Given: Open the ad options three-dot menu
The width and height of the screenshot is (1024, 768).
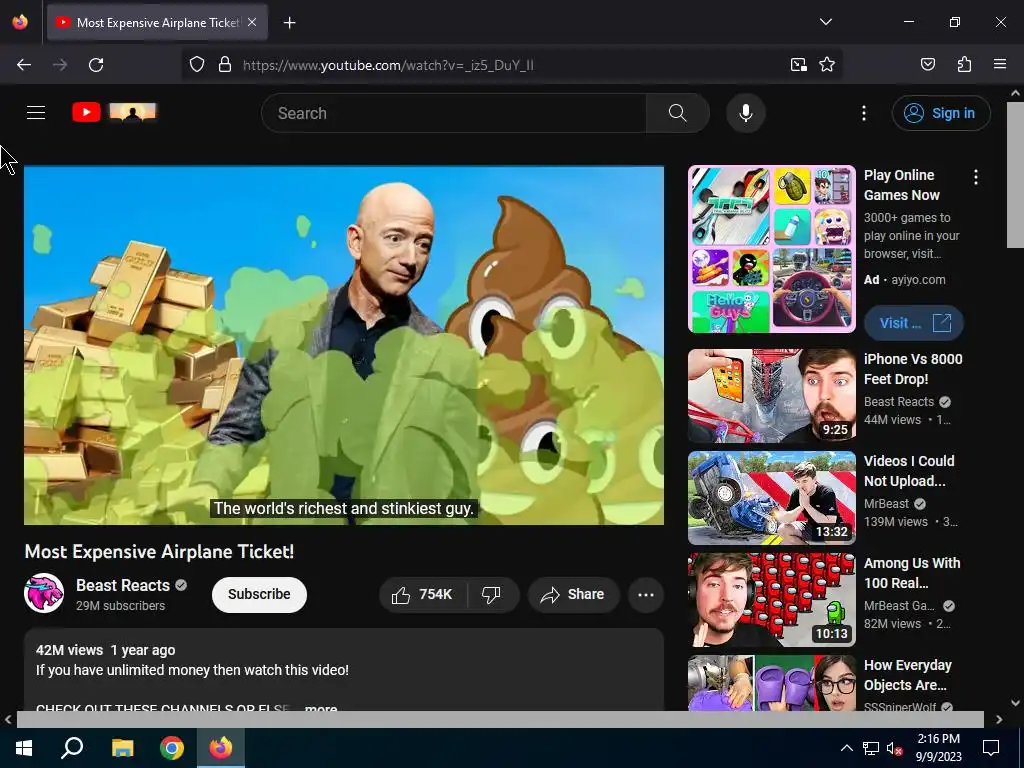Looking at the screenshot, I should tap(975, 177).
